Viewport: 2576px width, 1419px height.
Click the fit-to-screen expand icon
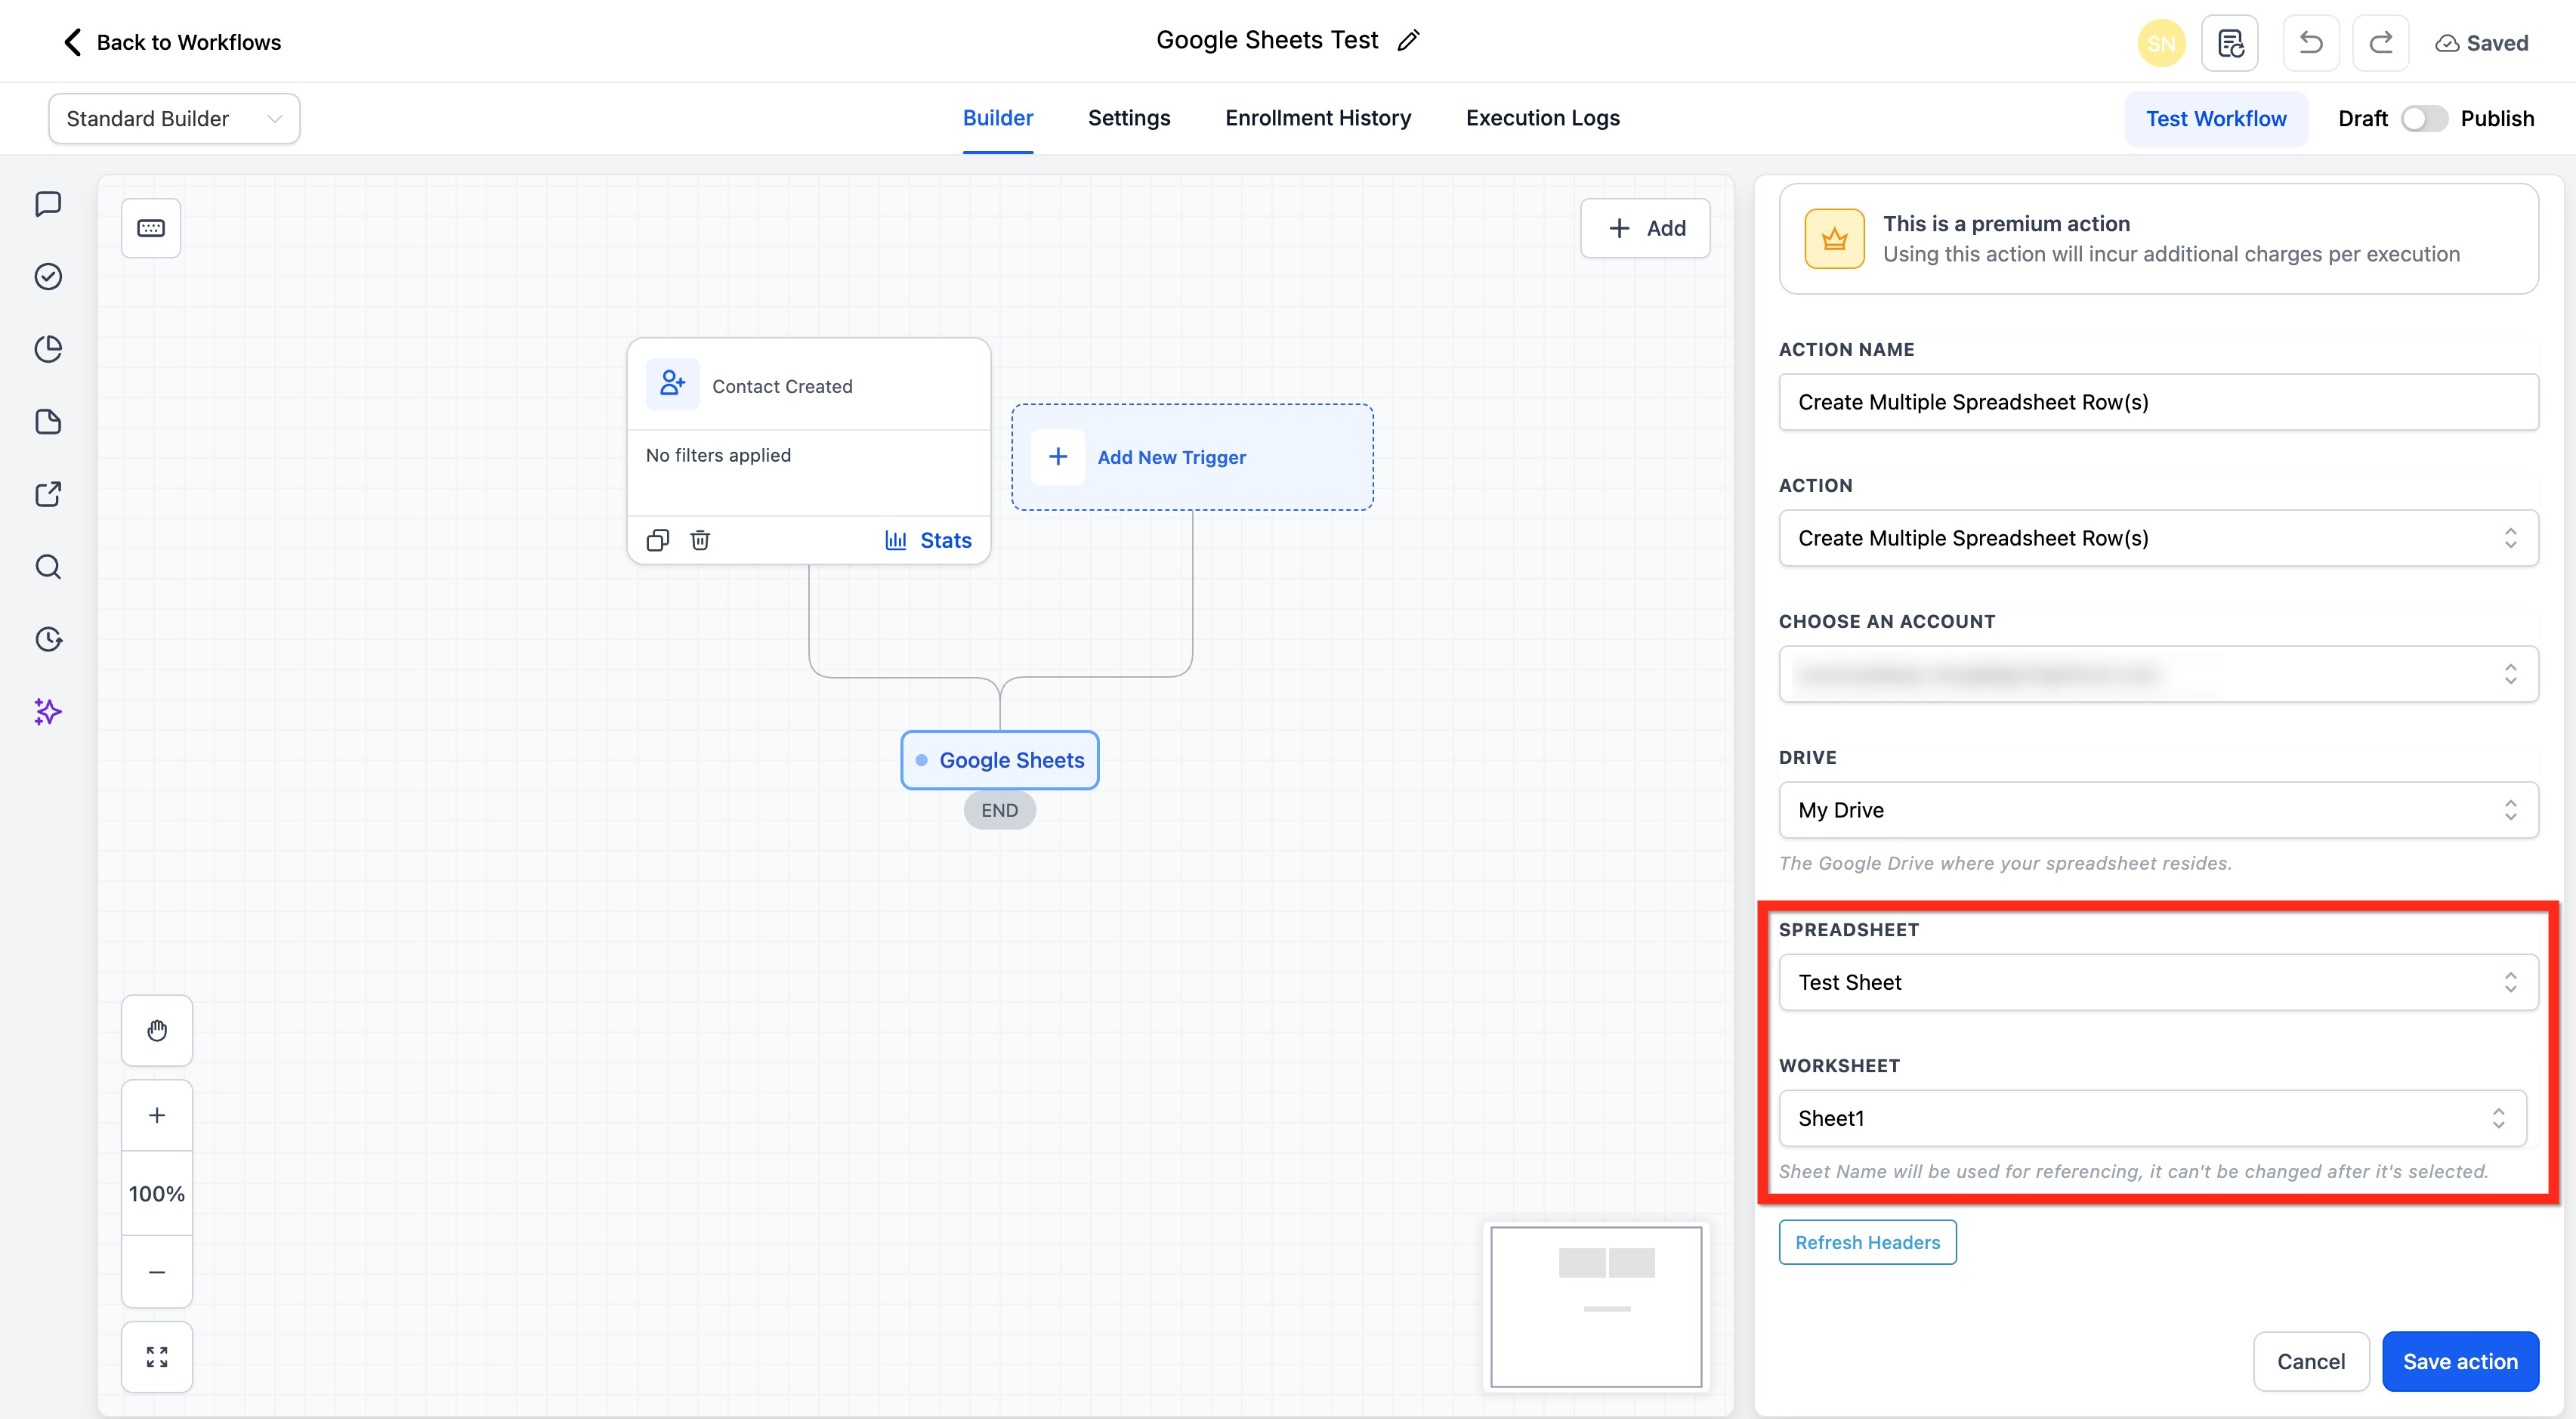(157, 1357)
